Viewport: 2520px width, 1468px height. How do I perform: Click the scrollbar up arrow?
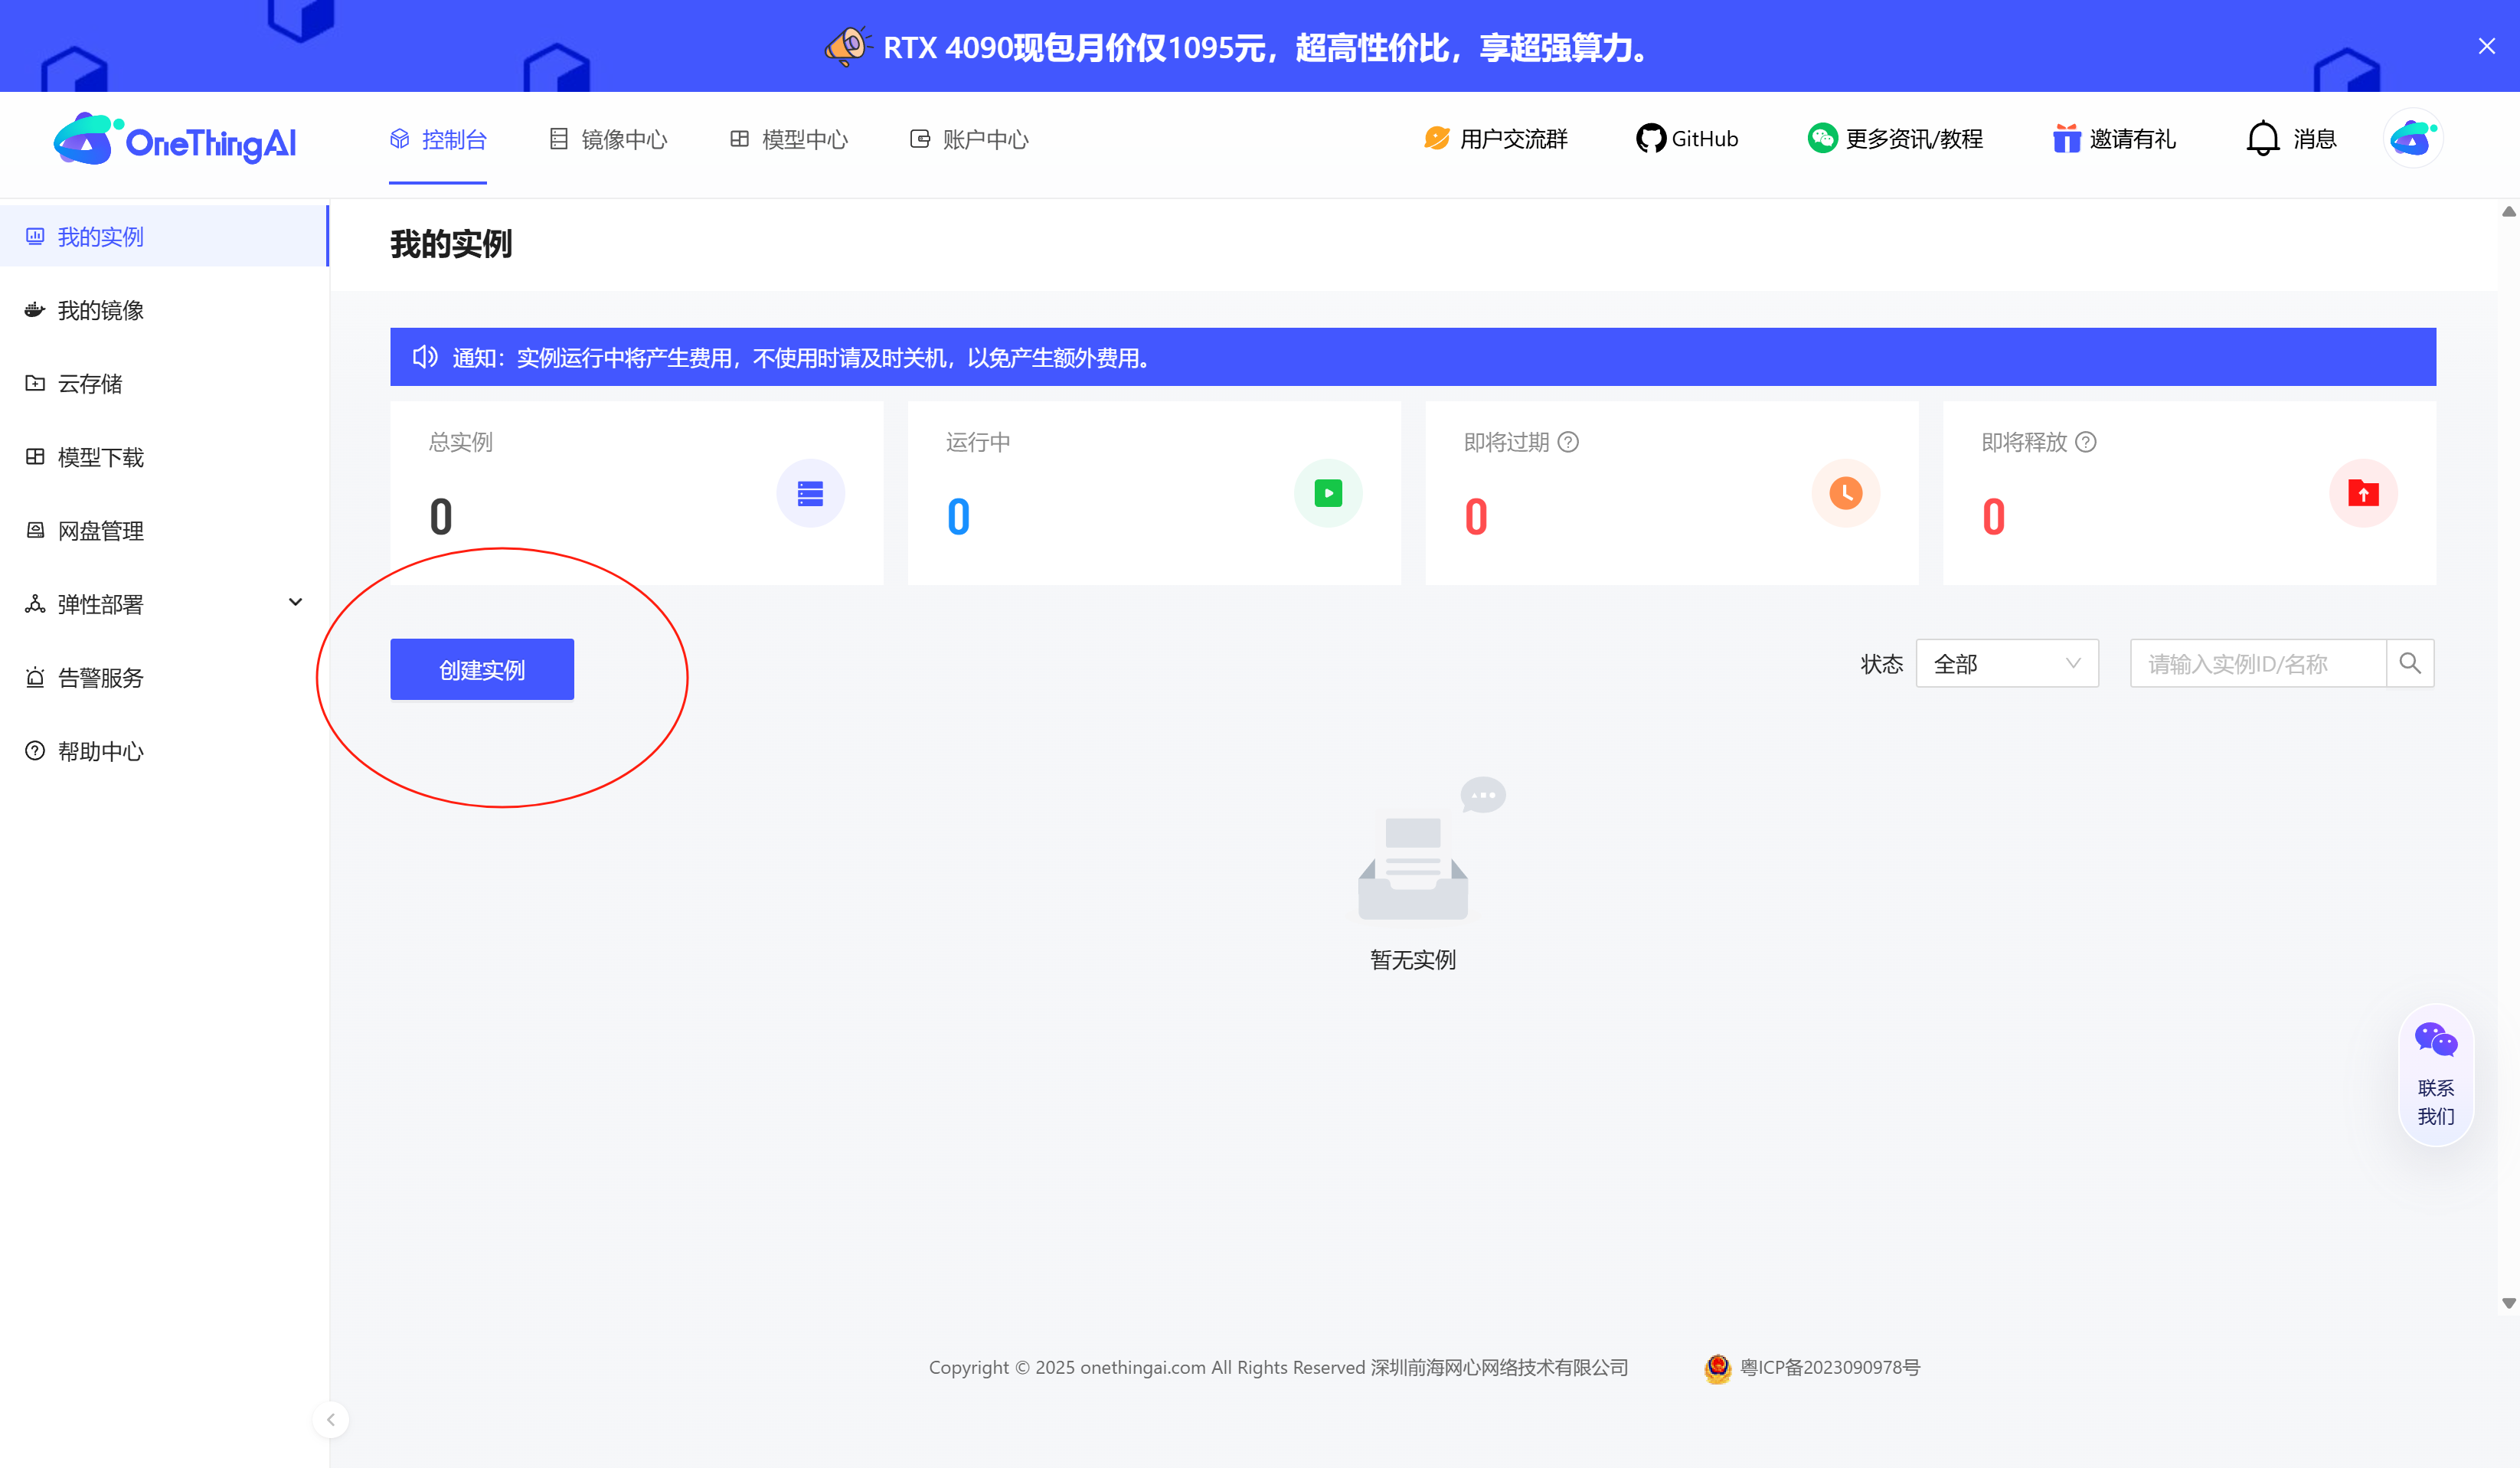(2508, 211)
